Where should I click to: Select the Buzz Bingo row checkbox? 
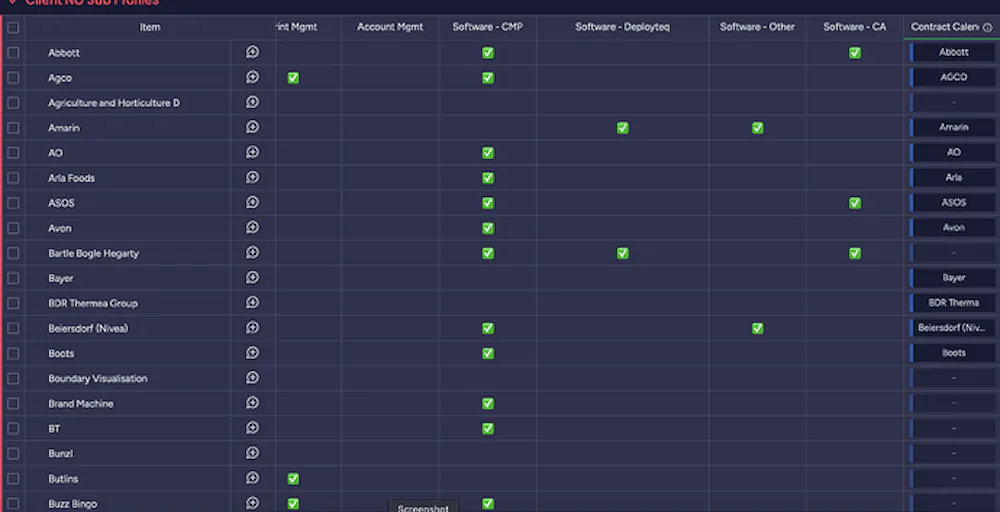(13, 504)
